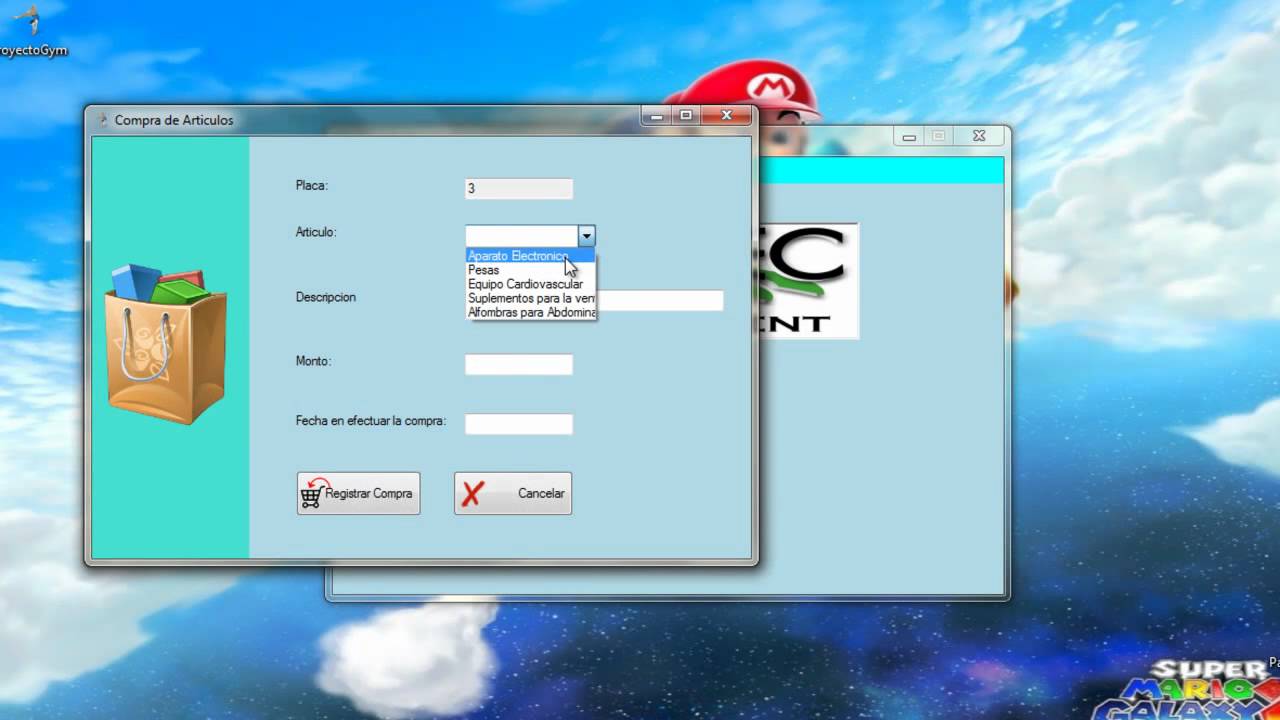Screen dimensions: 1280x720
Task: Close the background window
Action: (x=979, y=137)
